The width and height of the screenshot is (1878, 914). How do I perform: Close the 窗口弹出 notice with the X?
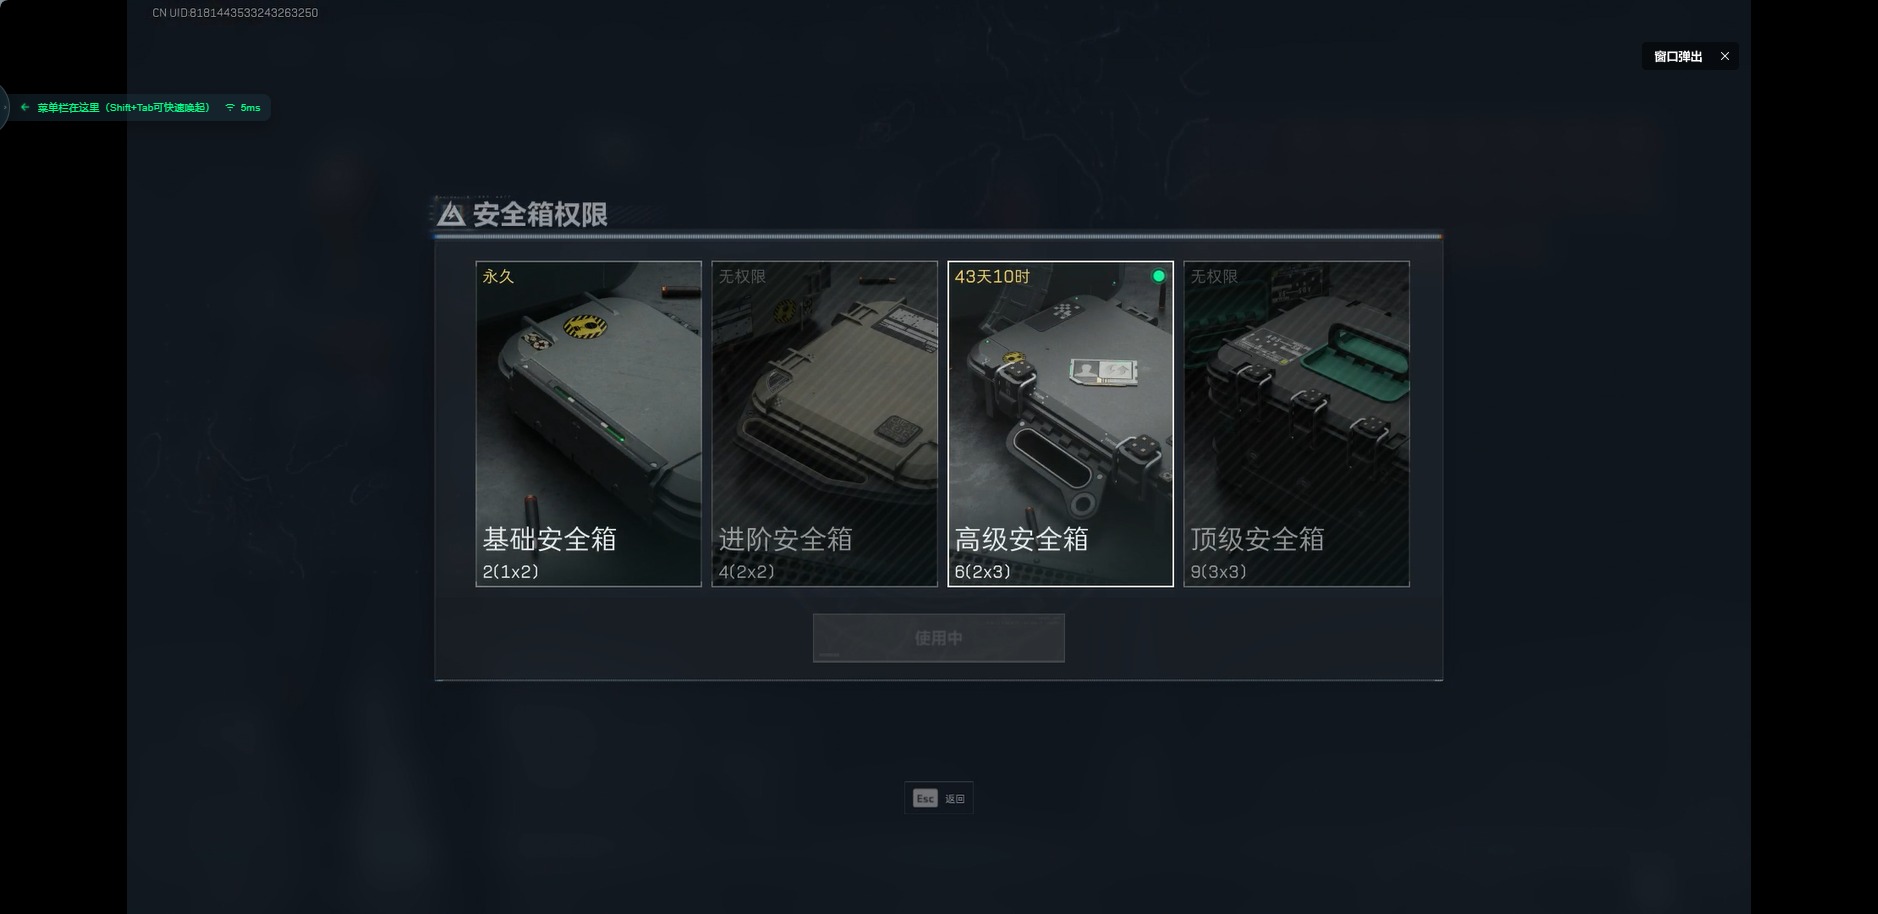(1724, 56)
